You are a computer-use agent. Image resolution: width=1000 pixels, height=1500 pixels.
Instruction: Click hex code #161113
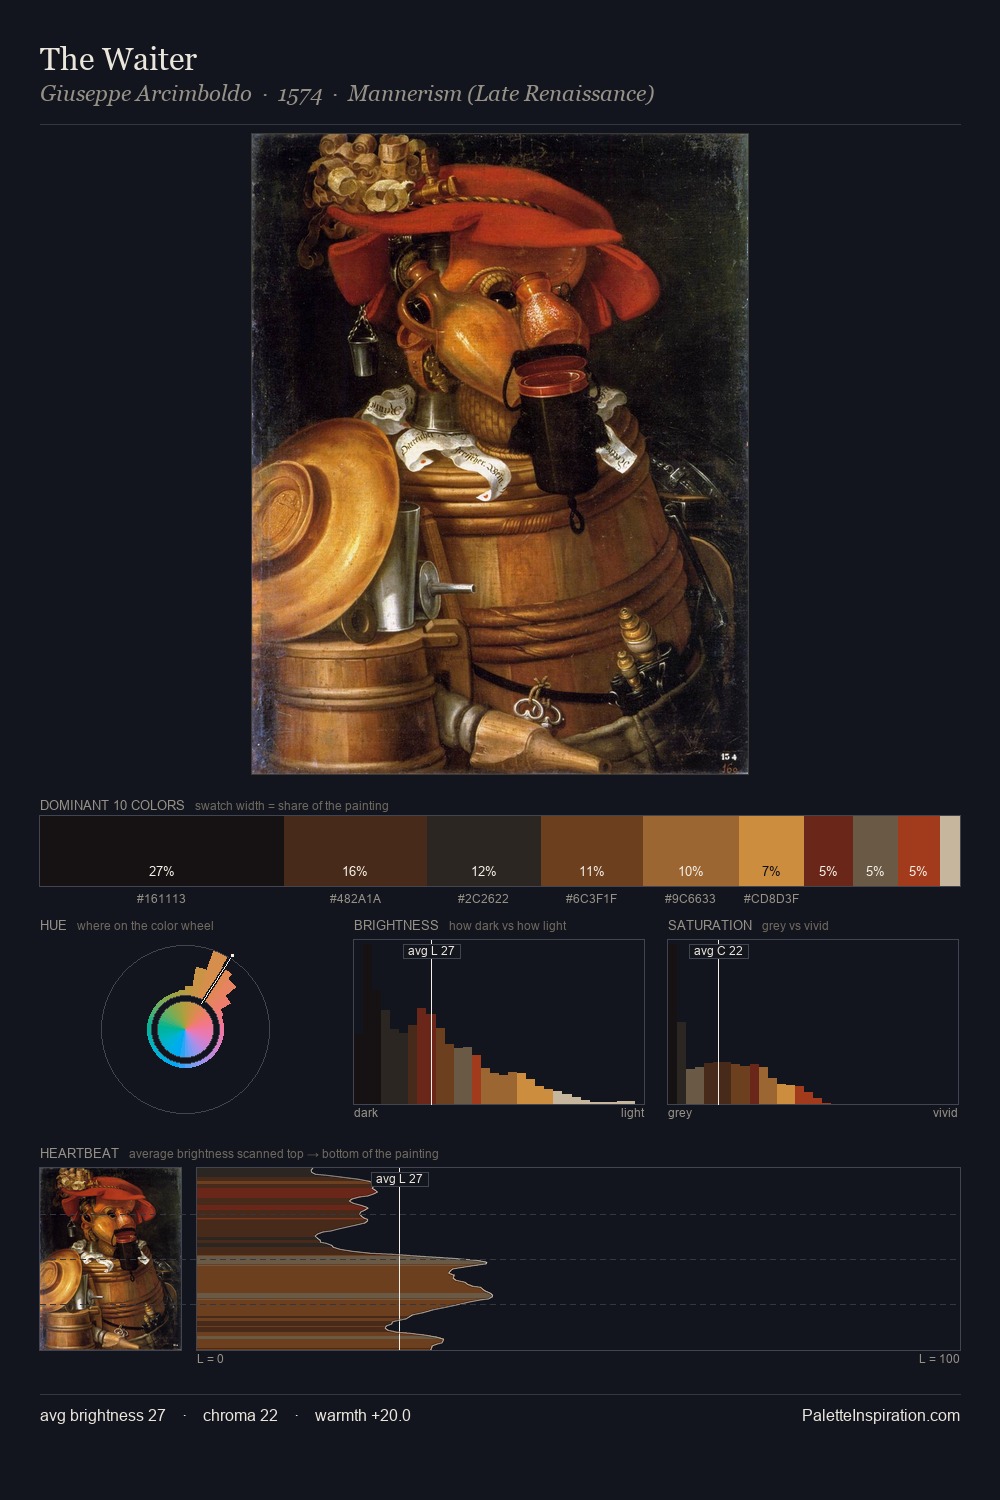tap(161, 899)
